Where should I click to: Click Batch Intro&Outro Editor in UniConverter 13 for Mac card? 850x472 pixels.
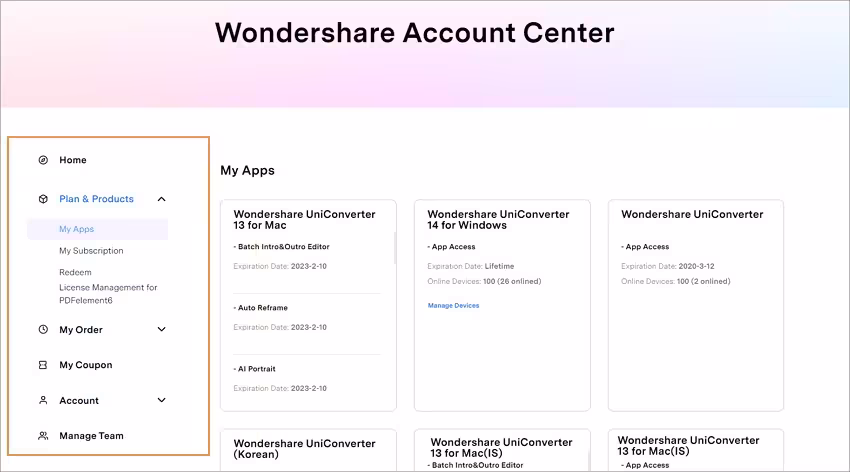[284, 247]
